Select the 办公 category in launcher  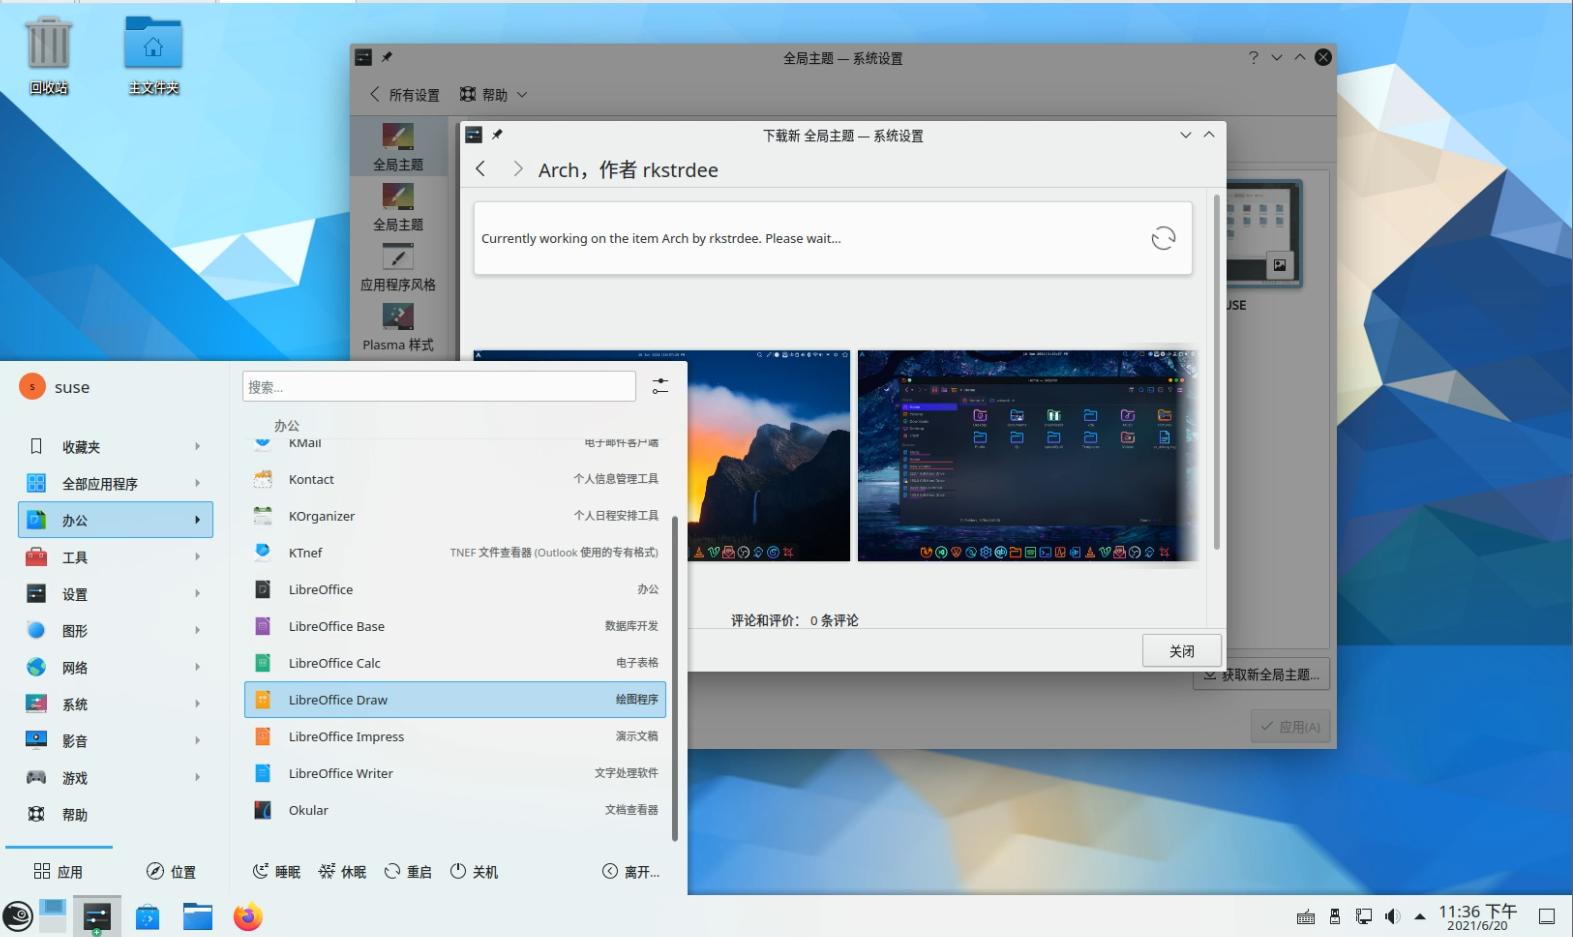(115, 520)
